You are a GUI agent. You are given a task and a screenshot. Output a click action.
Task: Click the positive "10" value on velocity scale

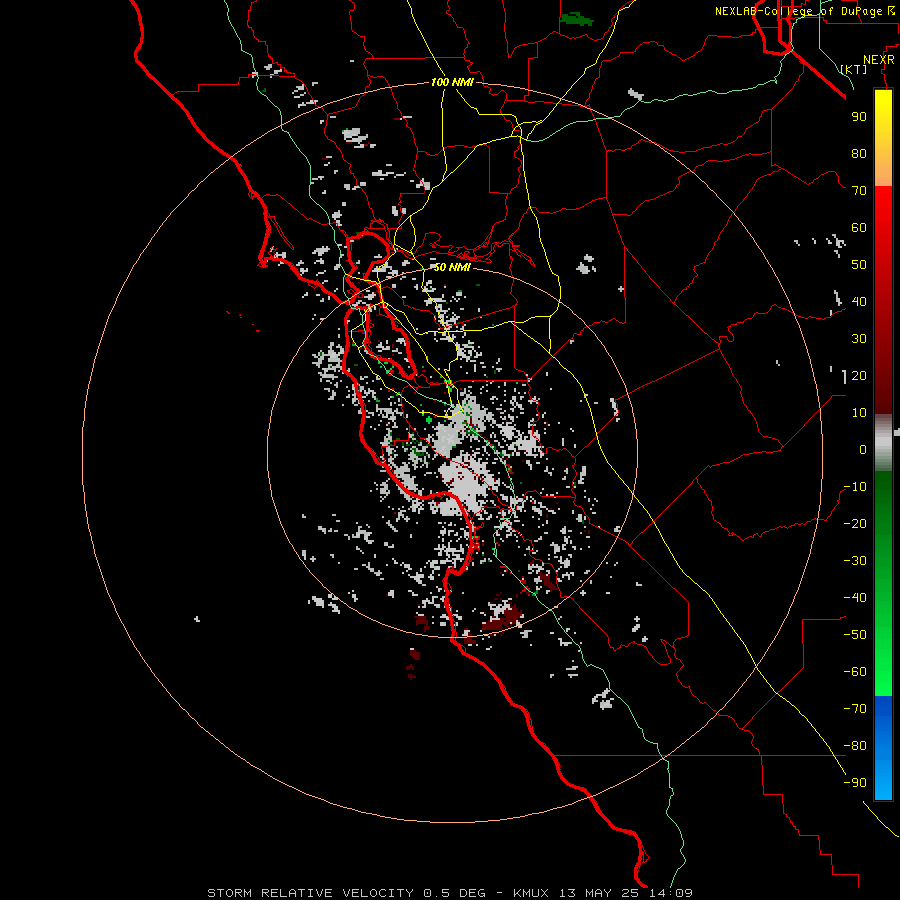(859, 413)
